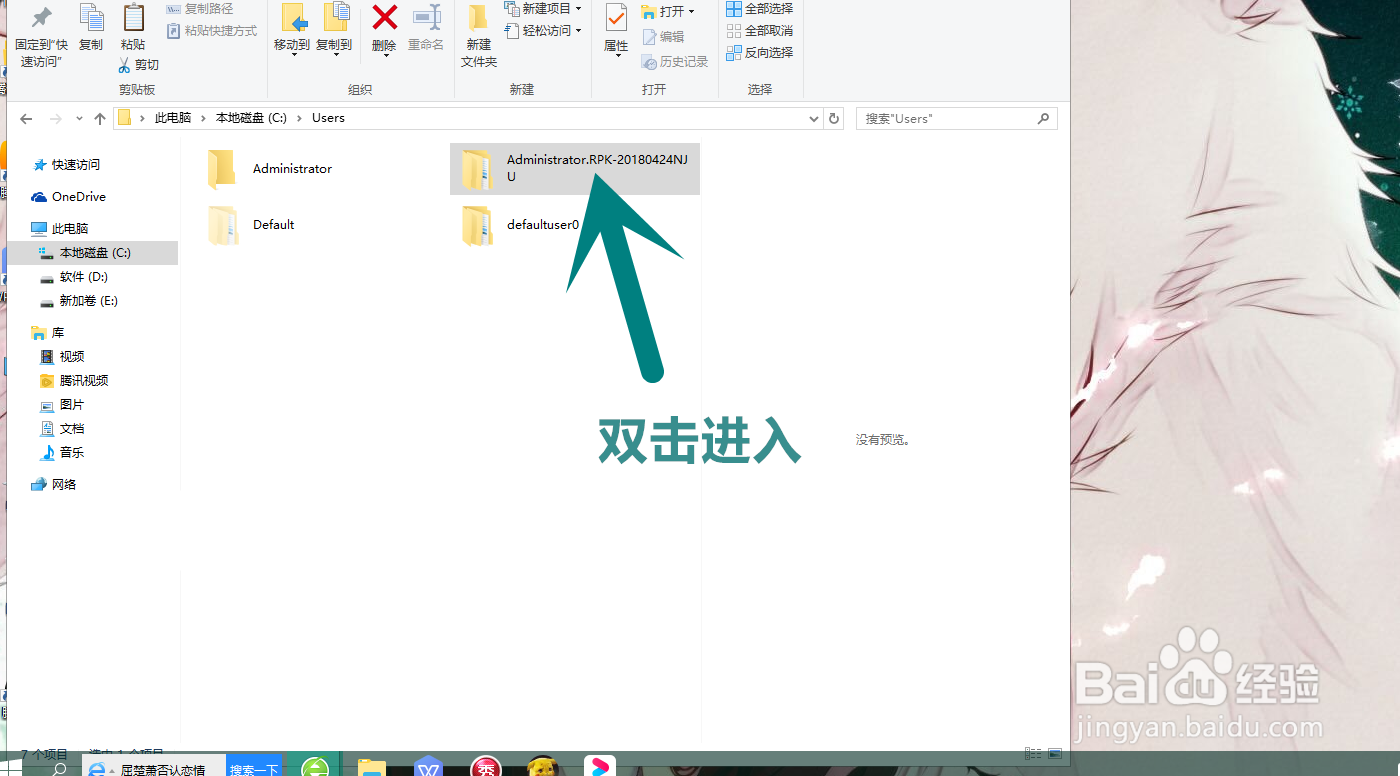
Task: Click 全部选择 to select all items
Action: (x=760, y=10)
